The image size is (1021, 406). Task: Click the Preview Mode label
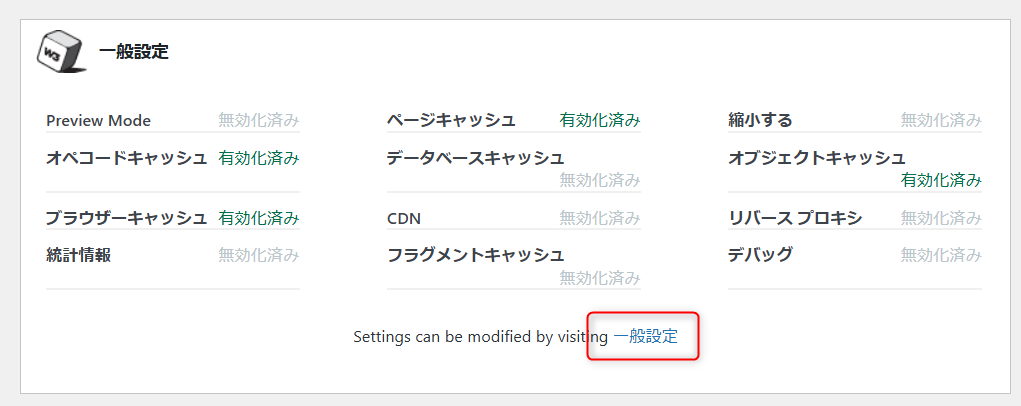98,120
